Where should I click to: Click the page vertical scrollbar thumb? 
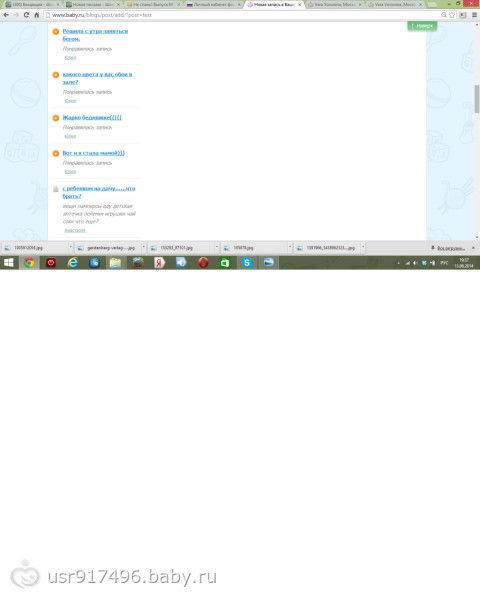click(x=477, y=99)
